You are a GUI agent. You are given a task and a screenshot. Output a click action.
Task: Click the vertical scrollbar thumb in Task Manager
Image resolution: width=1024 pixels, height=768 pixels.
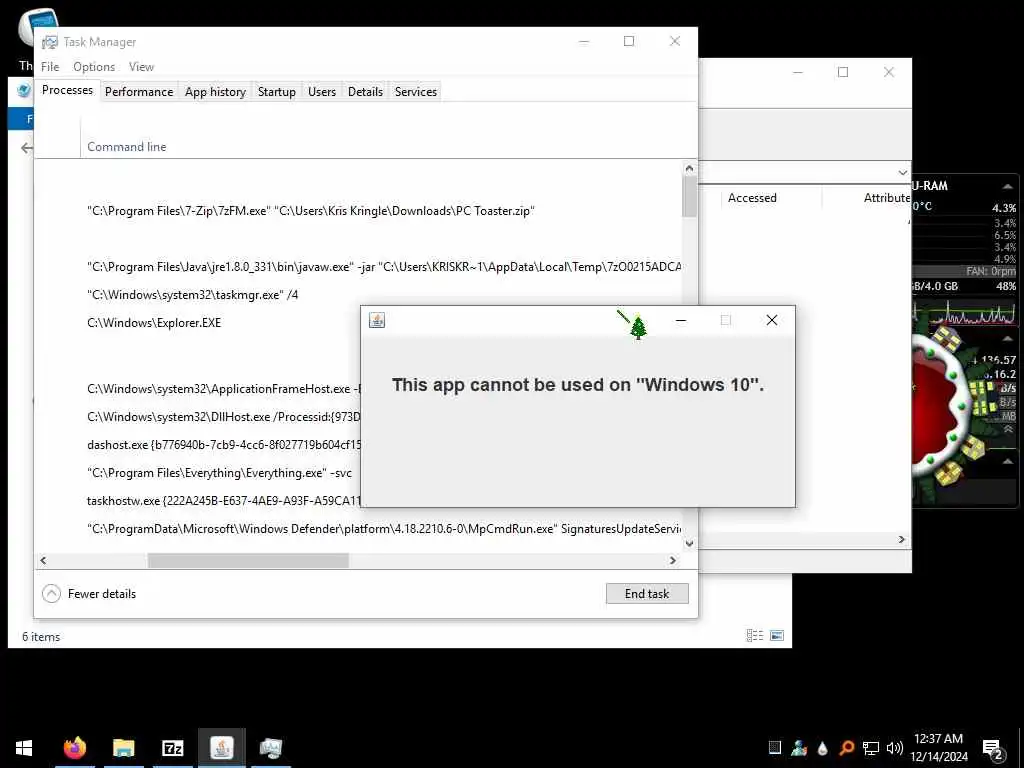689,197
